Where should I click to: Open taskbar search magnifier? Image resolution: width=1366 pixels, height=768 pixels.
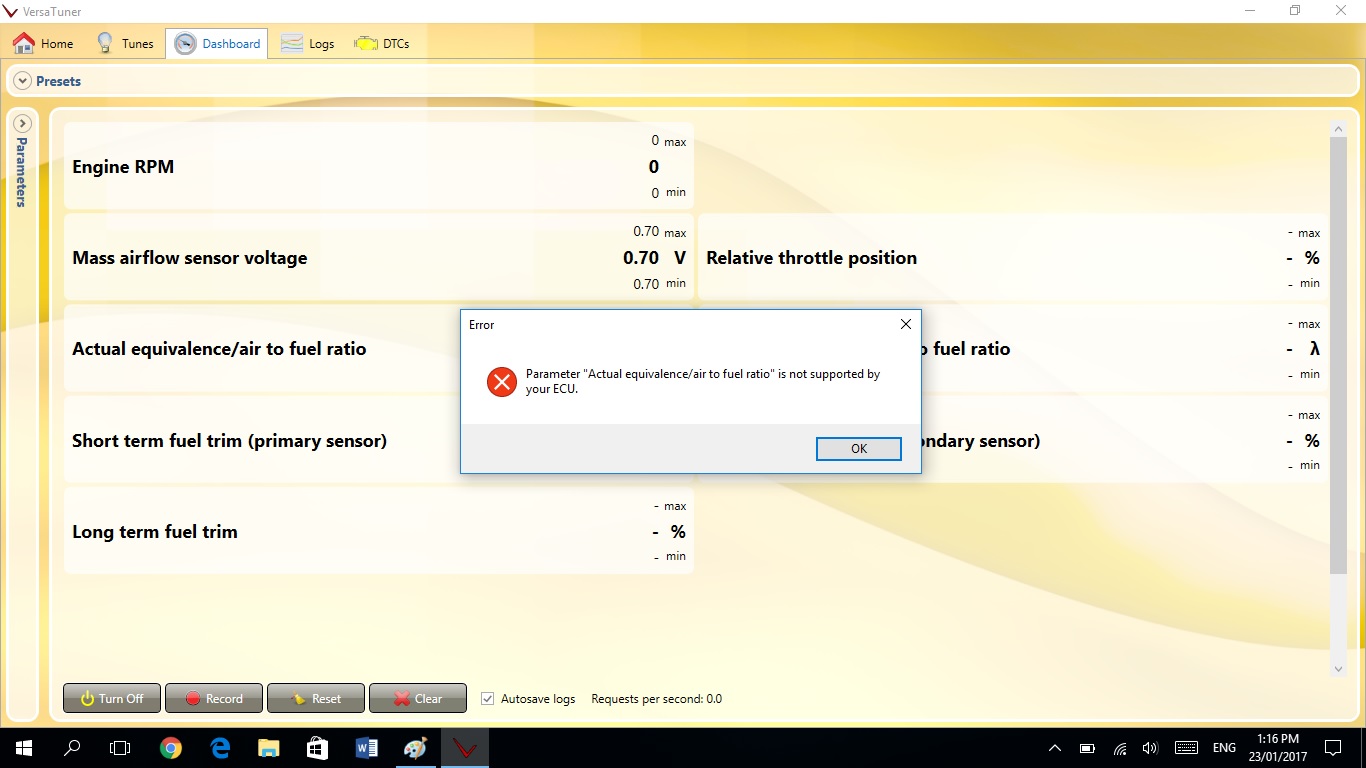pos(72,748)
